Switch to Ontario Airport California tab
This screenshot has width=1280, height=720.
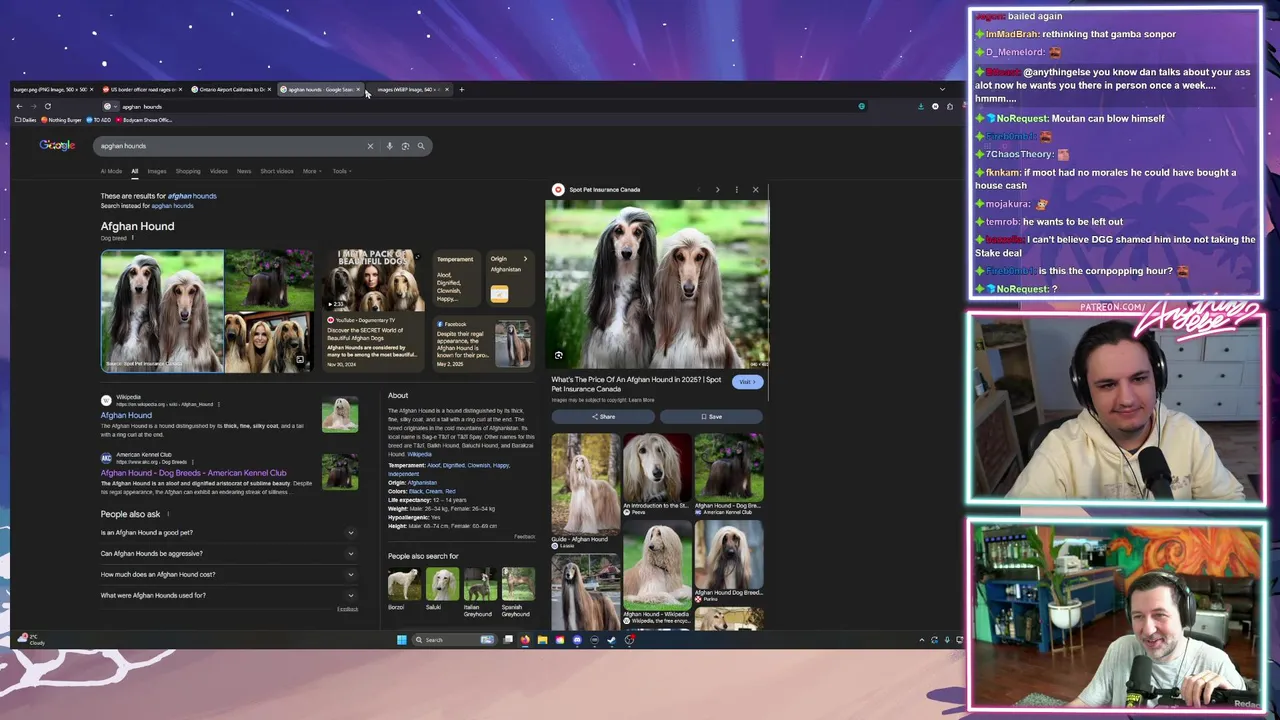pos(229,90)
